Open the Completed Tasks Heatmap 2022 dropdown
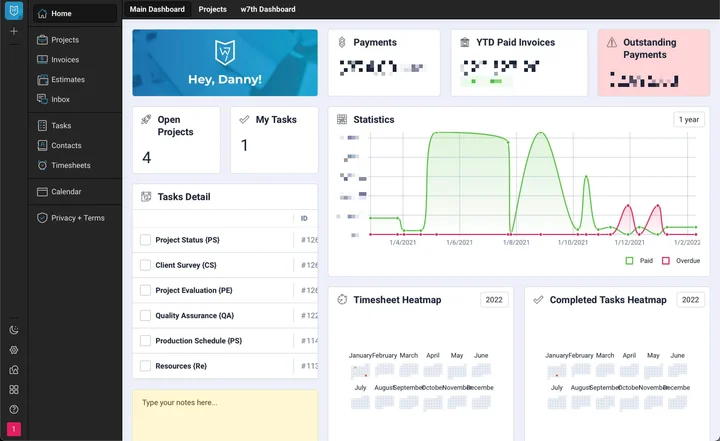The width and height of the screenshot is (720, 441). [x=691, y=300]
